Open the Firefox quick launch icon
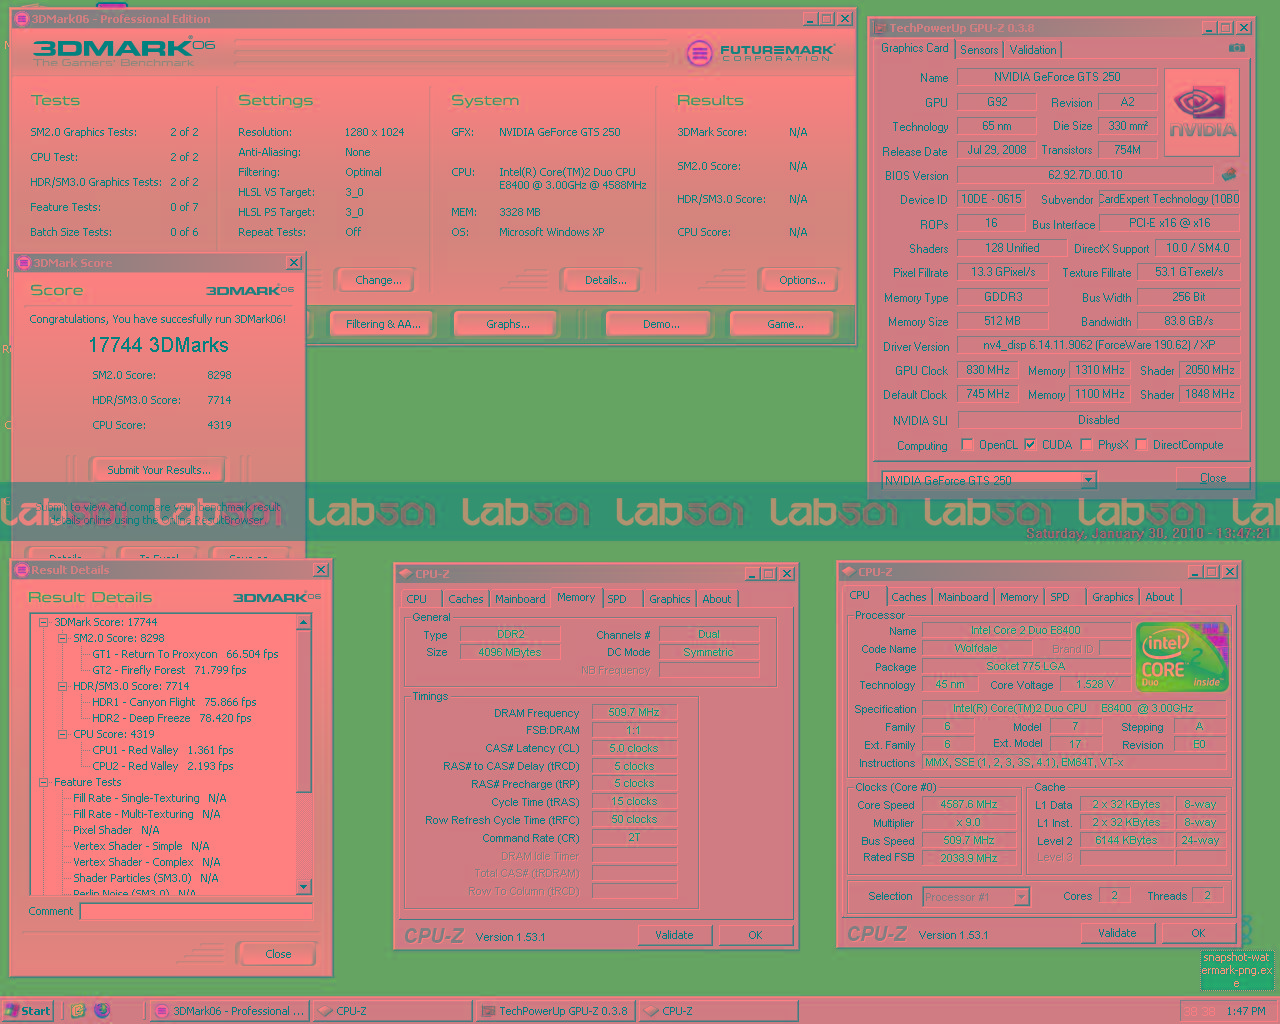 101,1010
